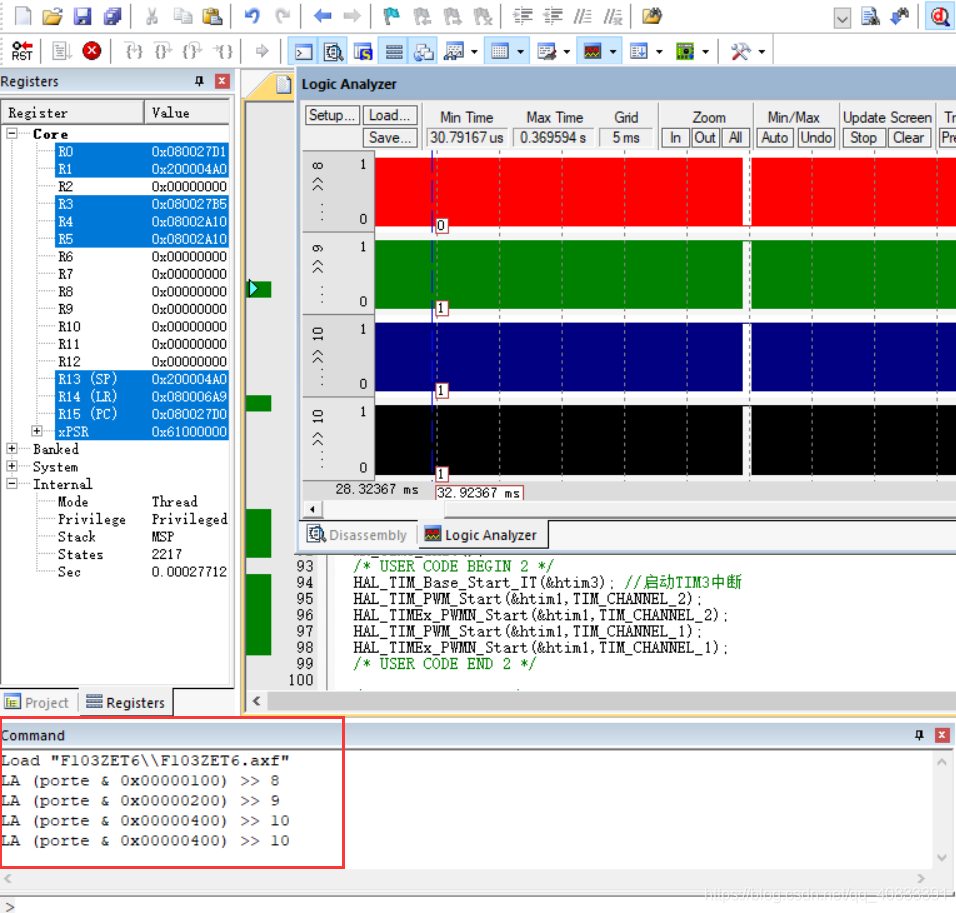This screenshot has width=956, height=913.
Task: Show the next statement with the arrow icon
Action: (x=262, y=51)
